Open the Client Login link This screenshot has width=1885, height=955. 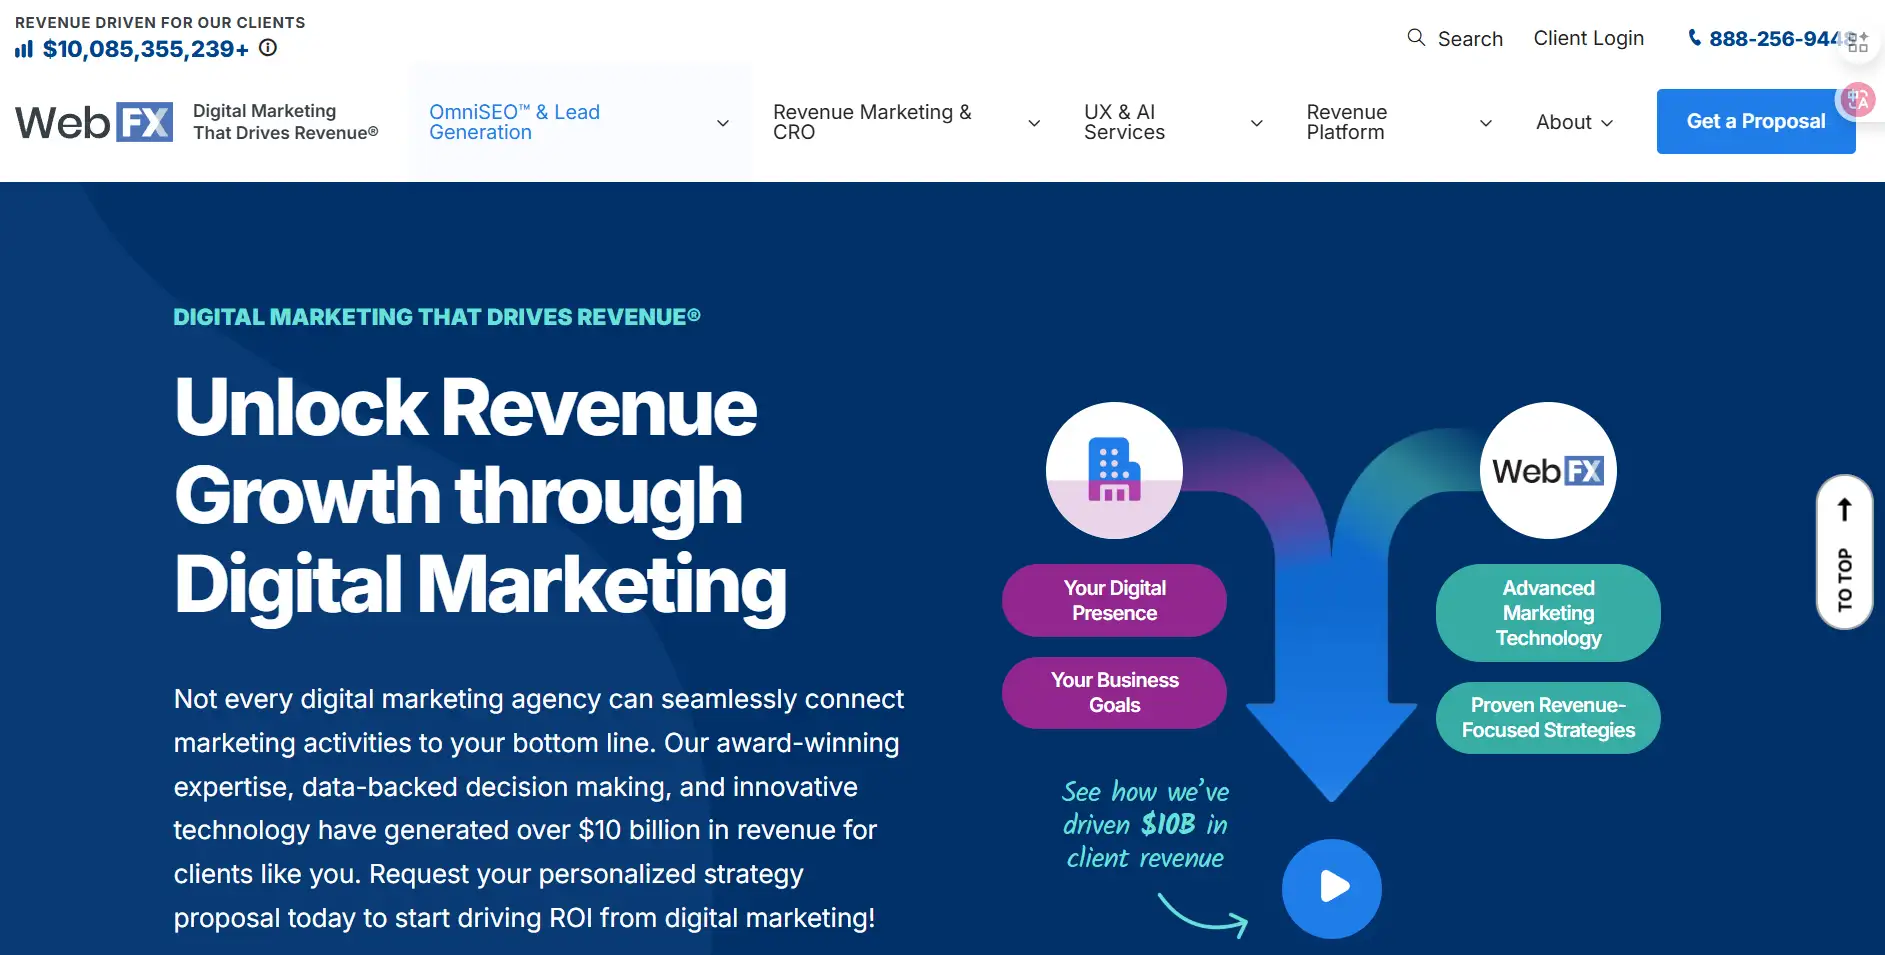point(1588,38)
